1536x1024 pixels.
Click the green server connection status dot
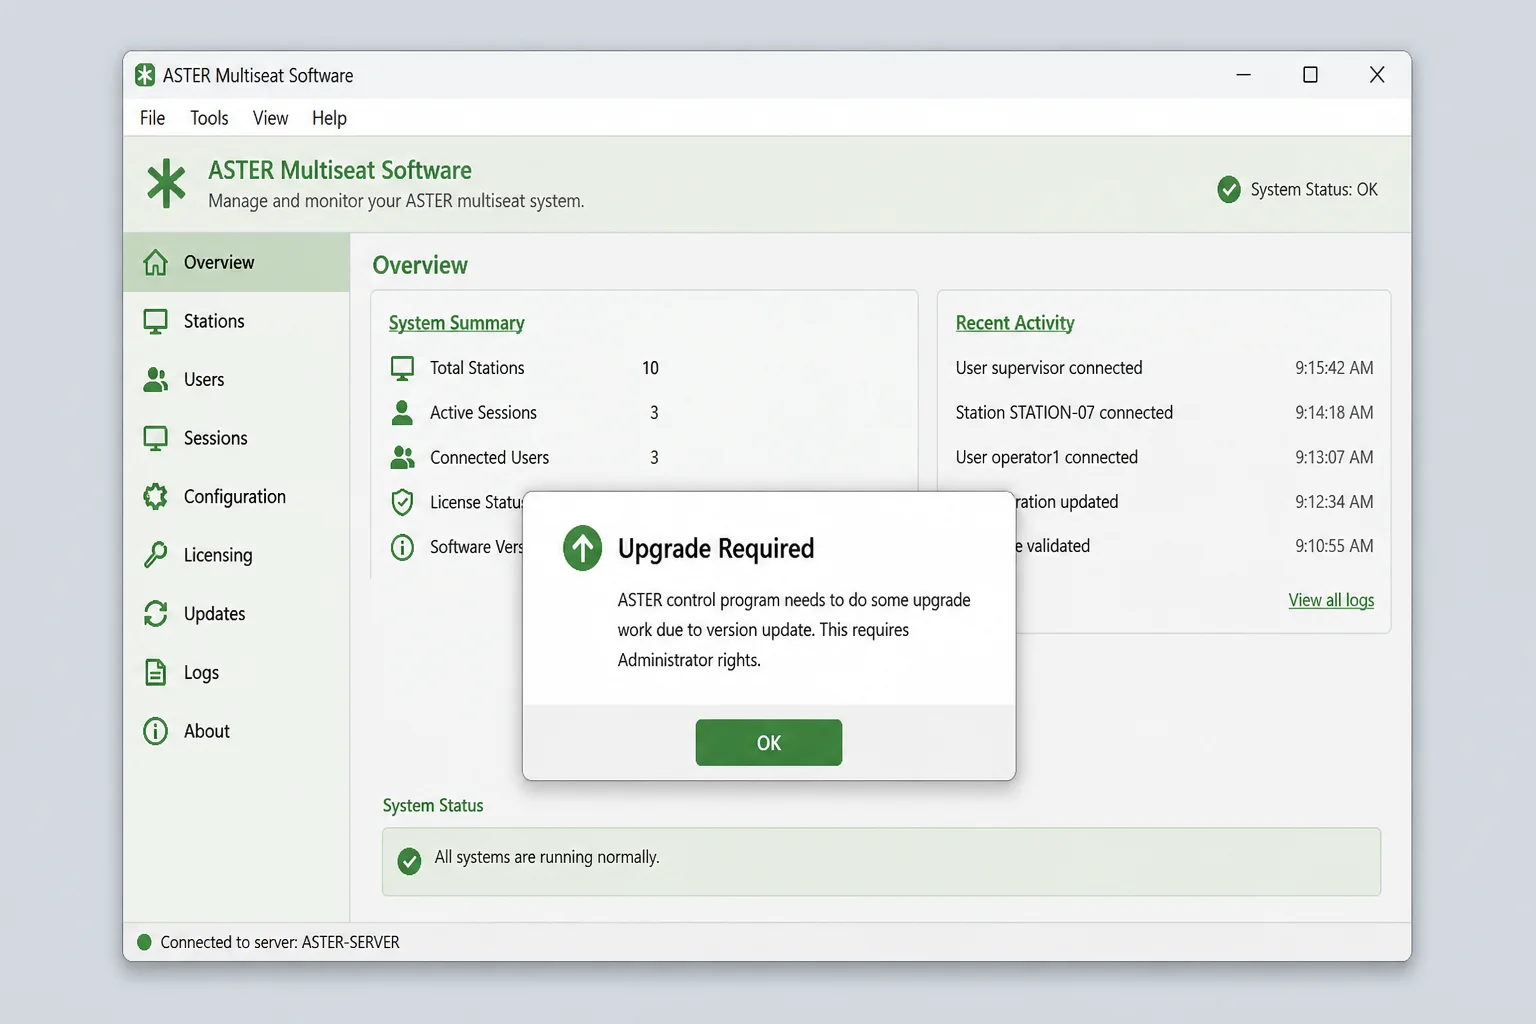point(144,942)
